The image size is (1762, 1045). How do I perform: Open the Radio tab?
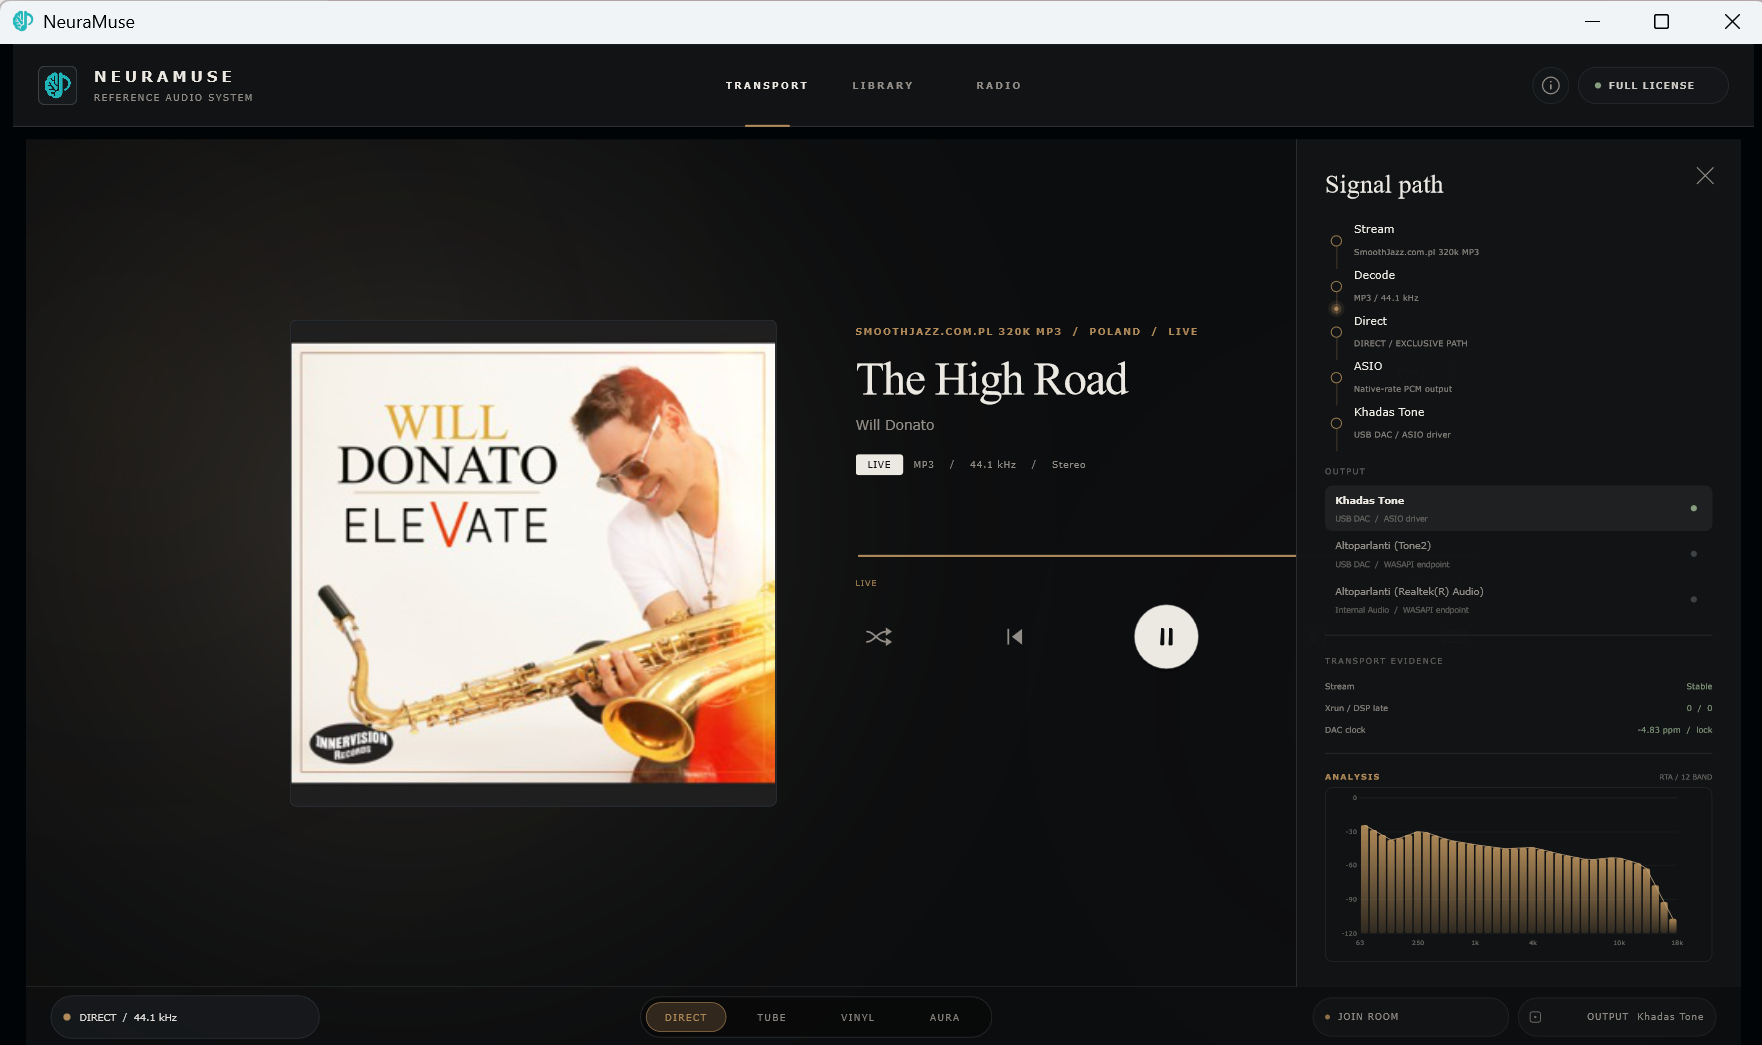click(998, 86)
